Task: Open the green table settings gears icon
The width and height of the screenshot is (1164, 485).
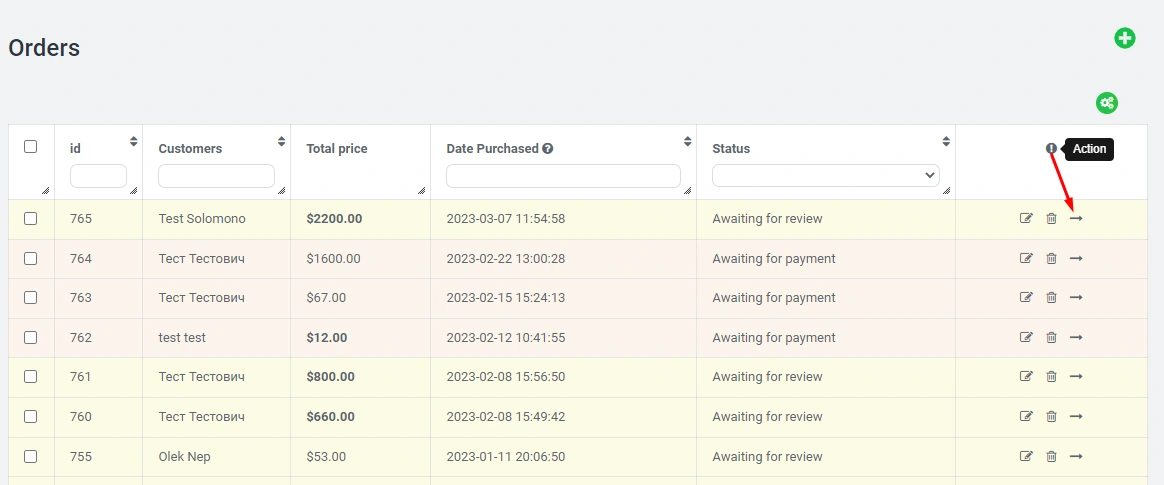Action: click(x=1106, y=103)
